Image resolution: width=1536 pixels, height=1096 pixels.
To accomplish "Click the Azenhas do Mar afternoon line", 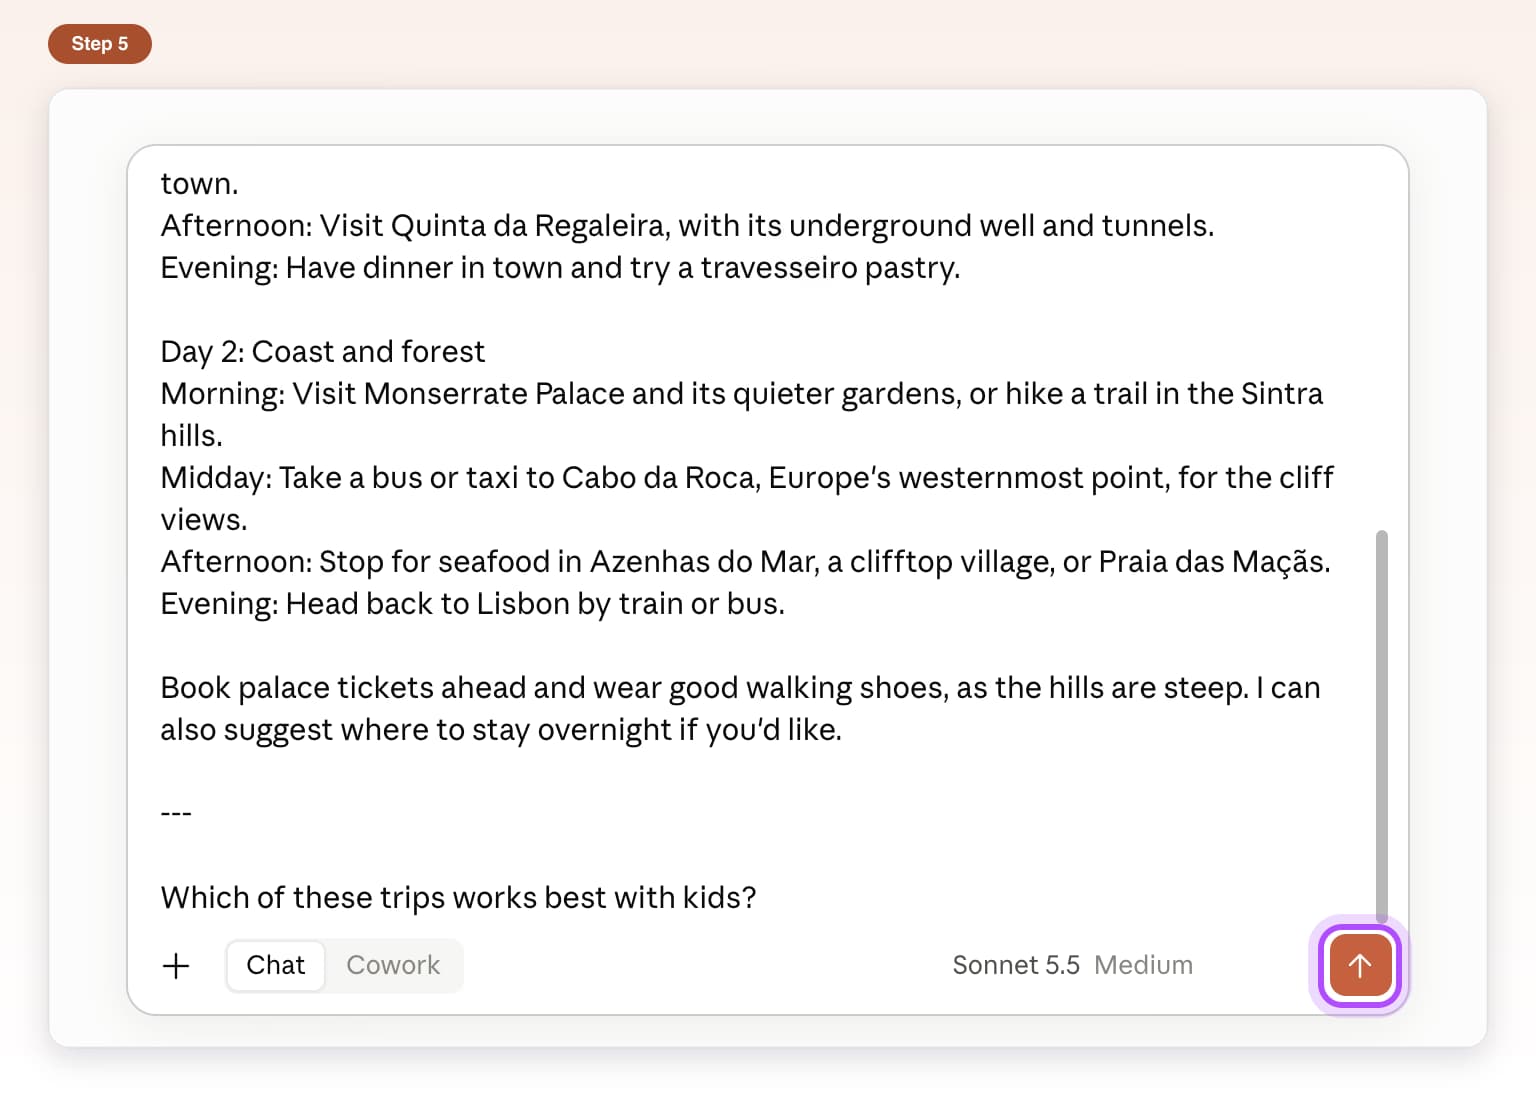I will [x=745, y=561].
